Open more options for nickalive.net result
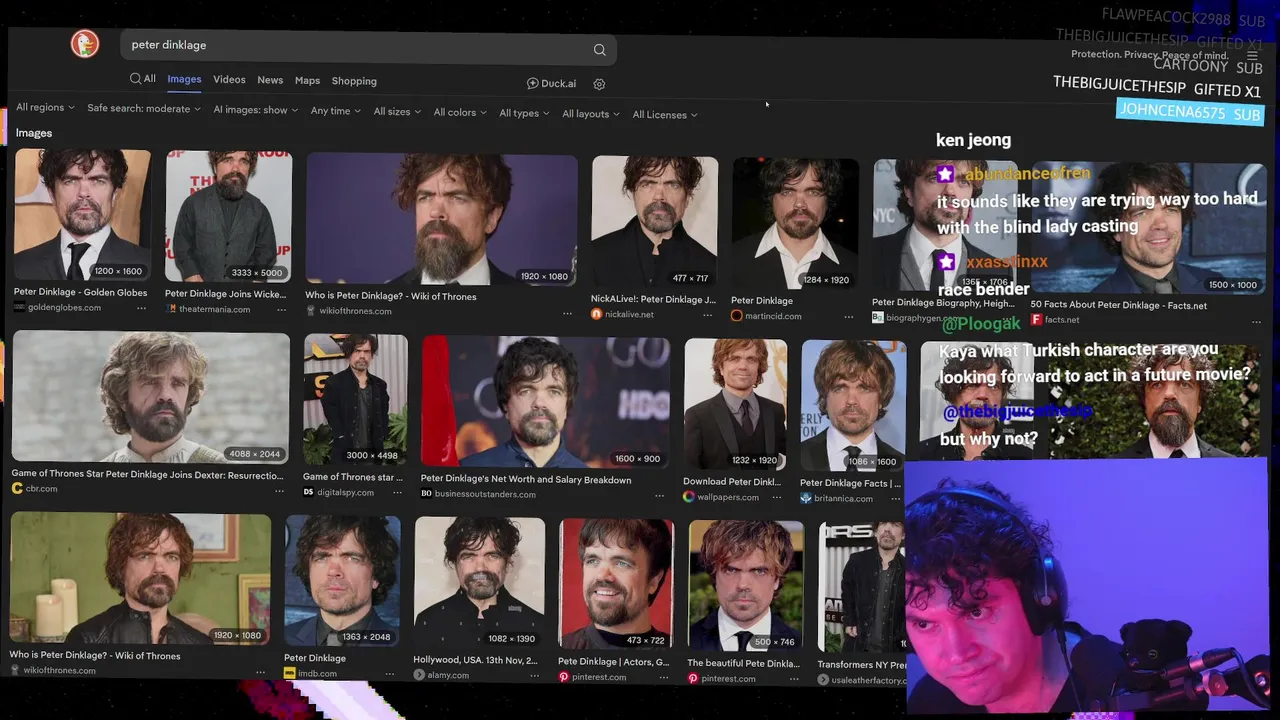 [707, 315]
